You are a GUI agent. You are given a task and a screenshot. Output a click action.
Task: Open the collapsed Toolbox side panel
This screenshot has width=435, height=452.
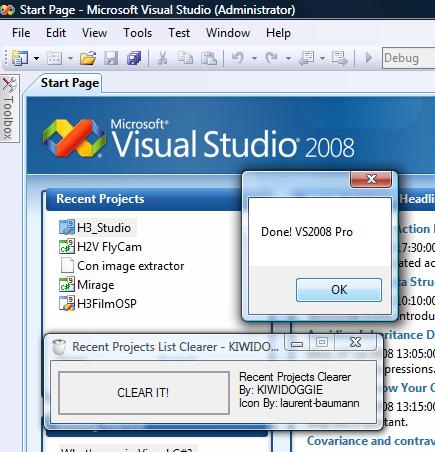click(x=9, y=109)
